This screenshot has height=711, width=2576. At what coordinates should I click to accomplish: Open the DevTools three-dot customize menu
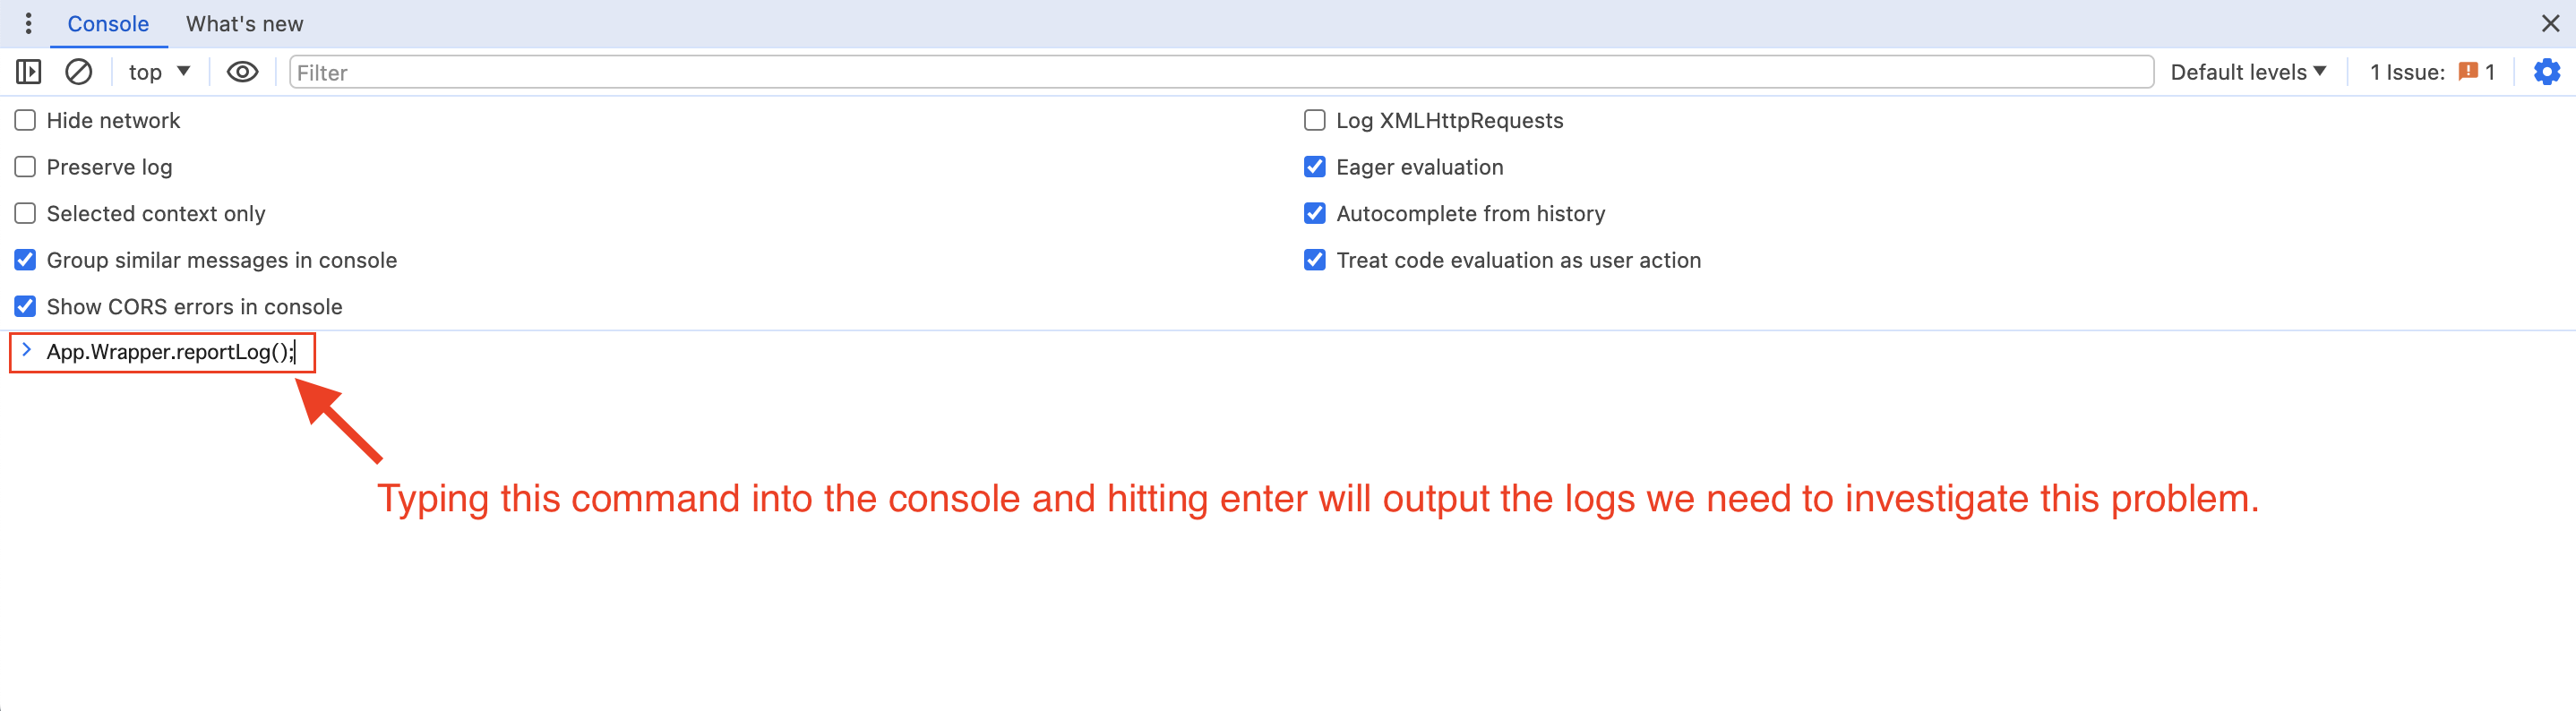pos(28,23)
